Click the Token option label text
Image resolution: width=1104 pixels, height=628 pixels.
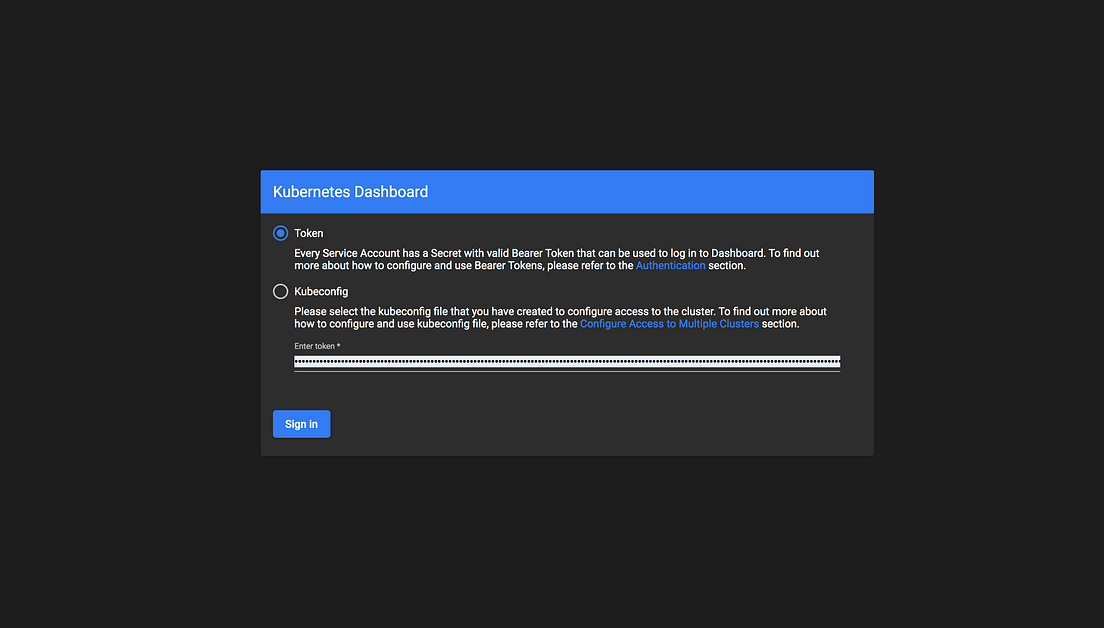309,232
